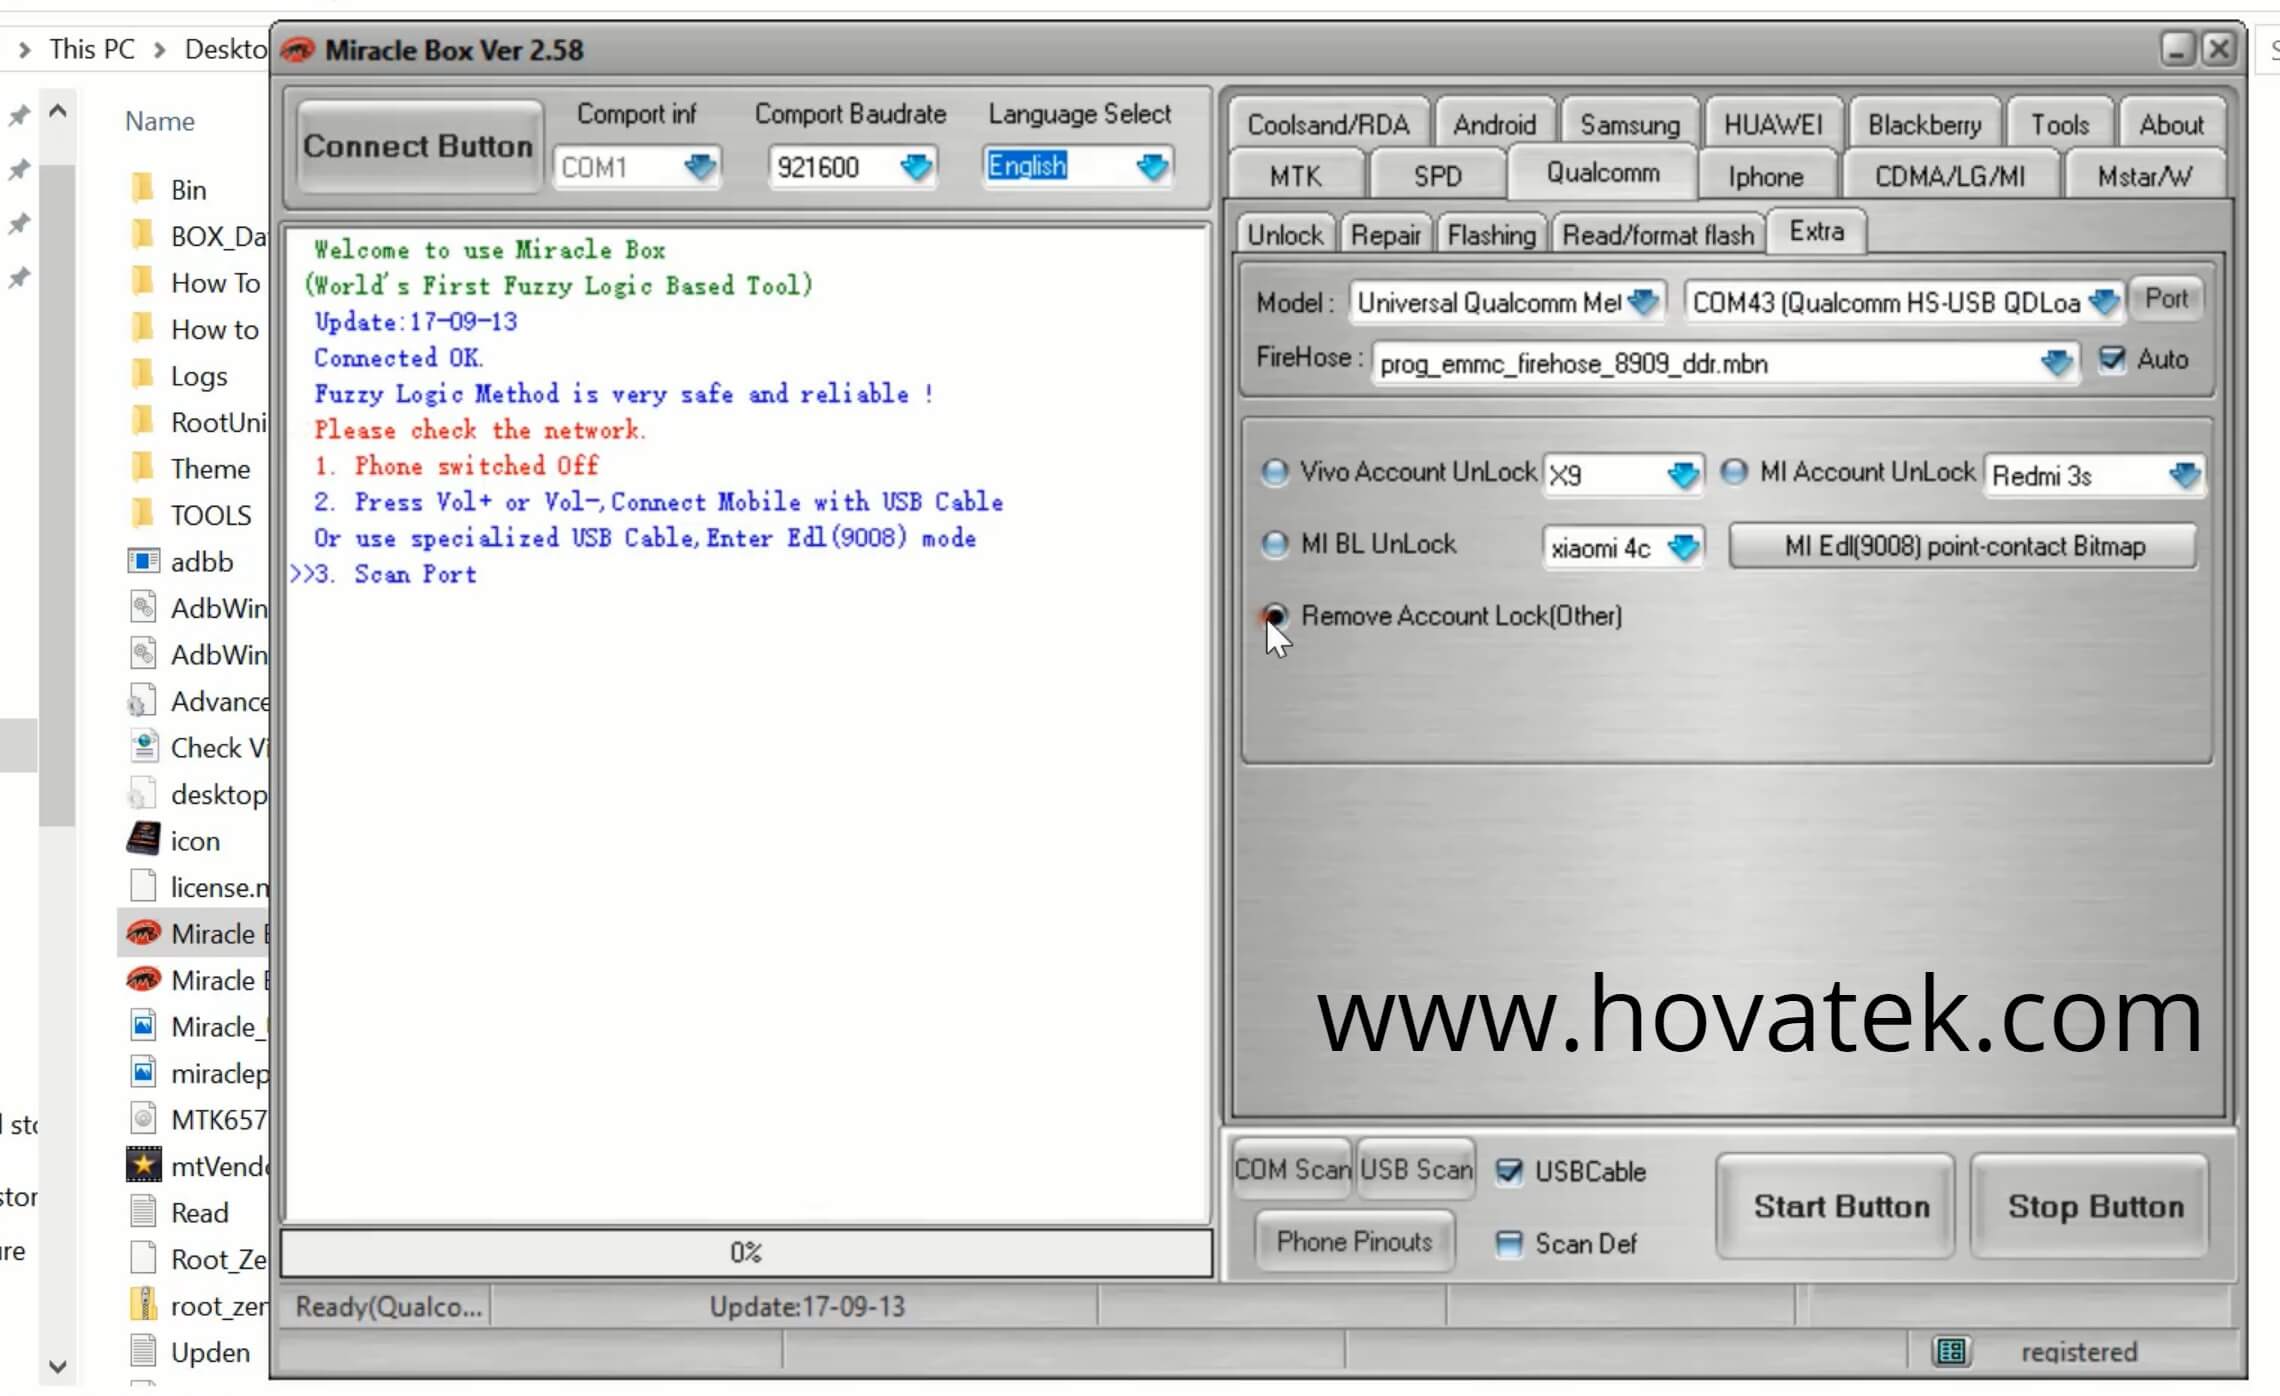Image resolution: width=2280 pixels, height=1396 pixels.
Task: Click the Connect Button
Action: (418, 146)
